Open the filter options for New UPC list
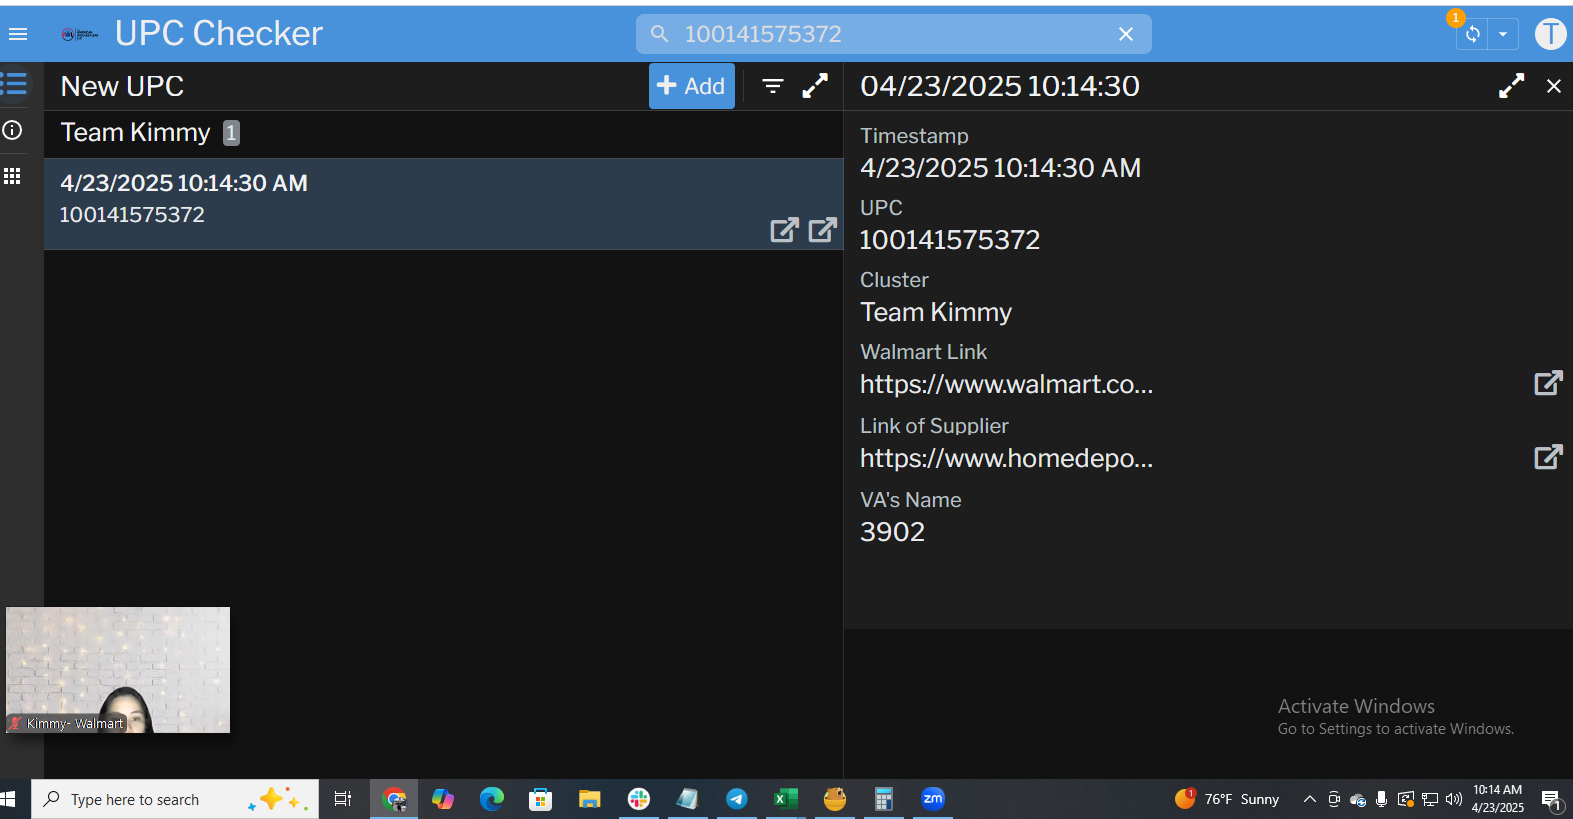Viewport: 1573px width, 819px height. (772, 86)
